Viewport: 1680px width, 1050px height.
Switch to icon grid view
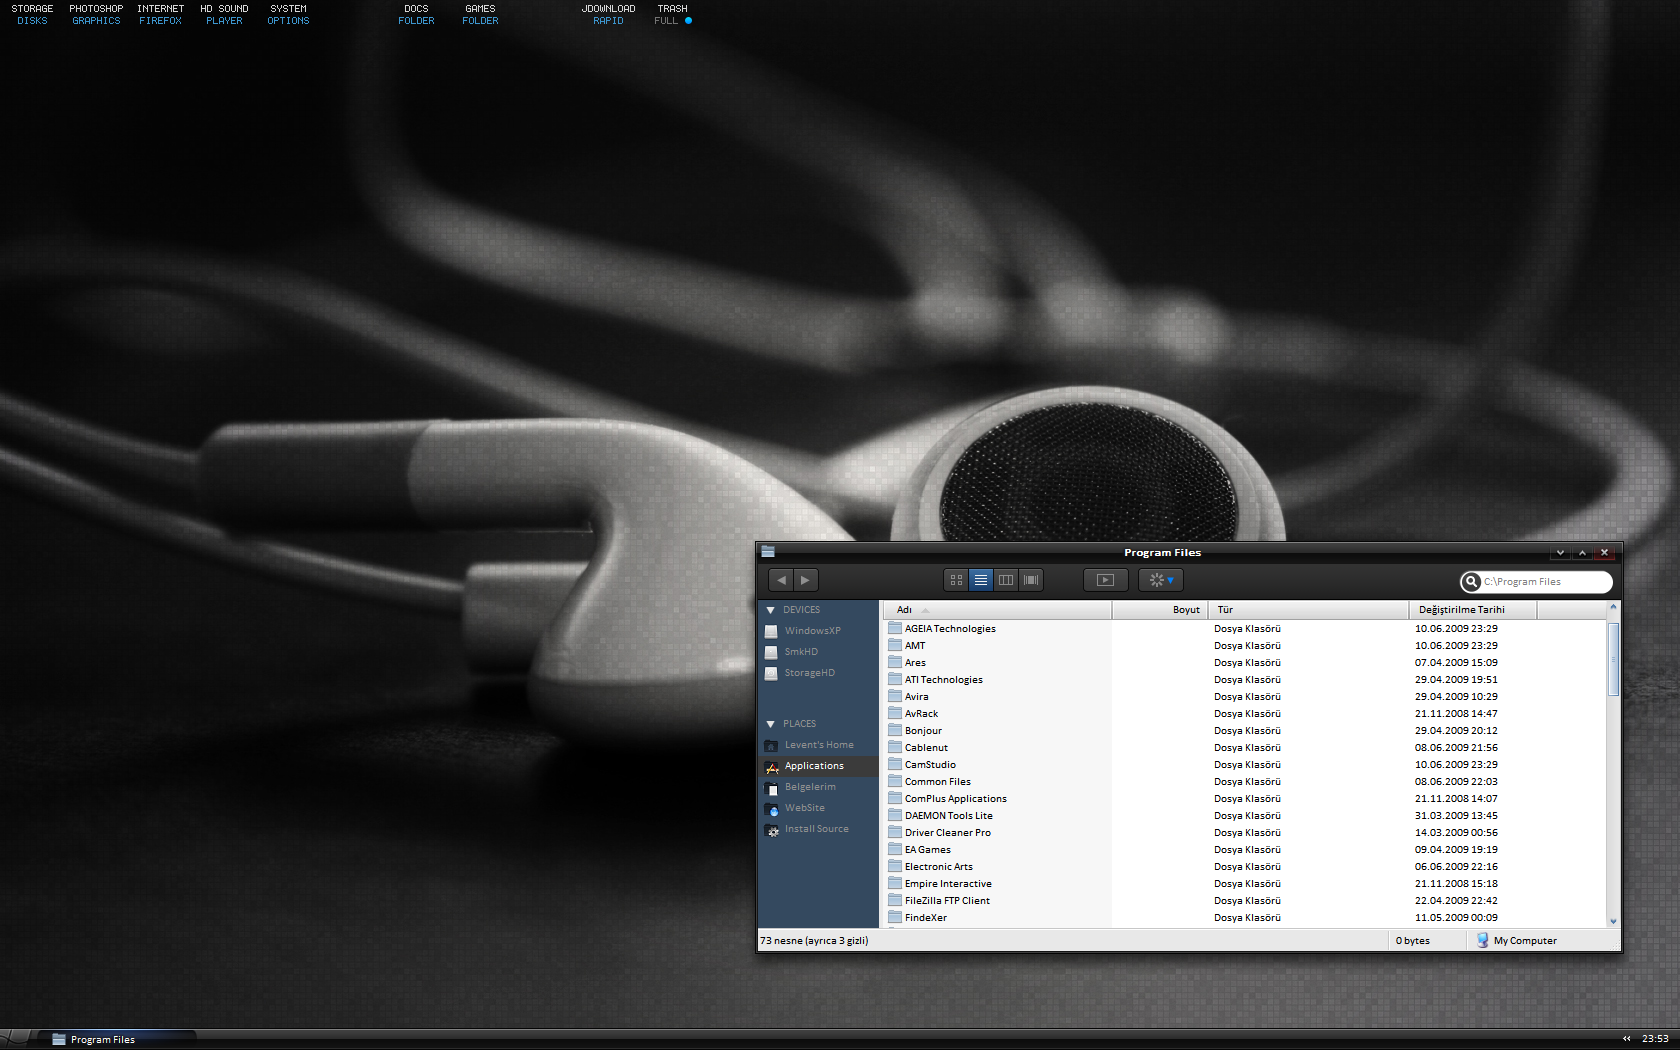(x=956, y=580)
